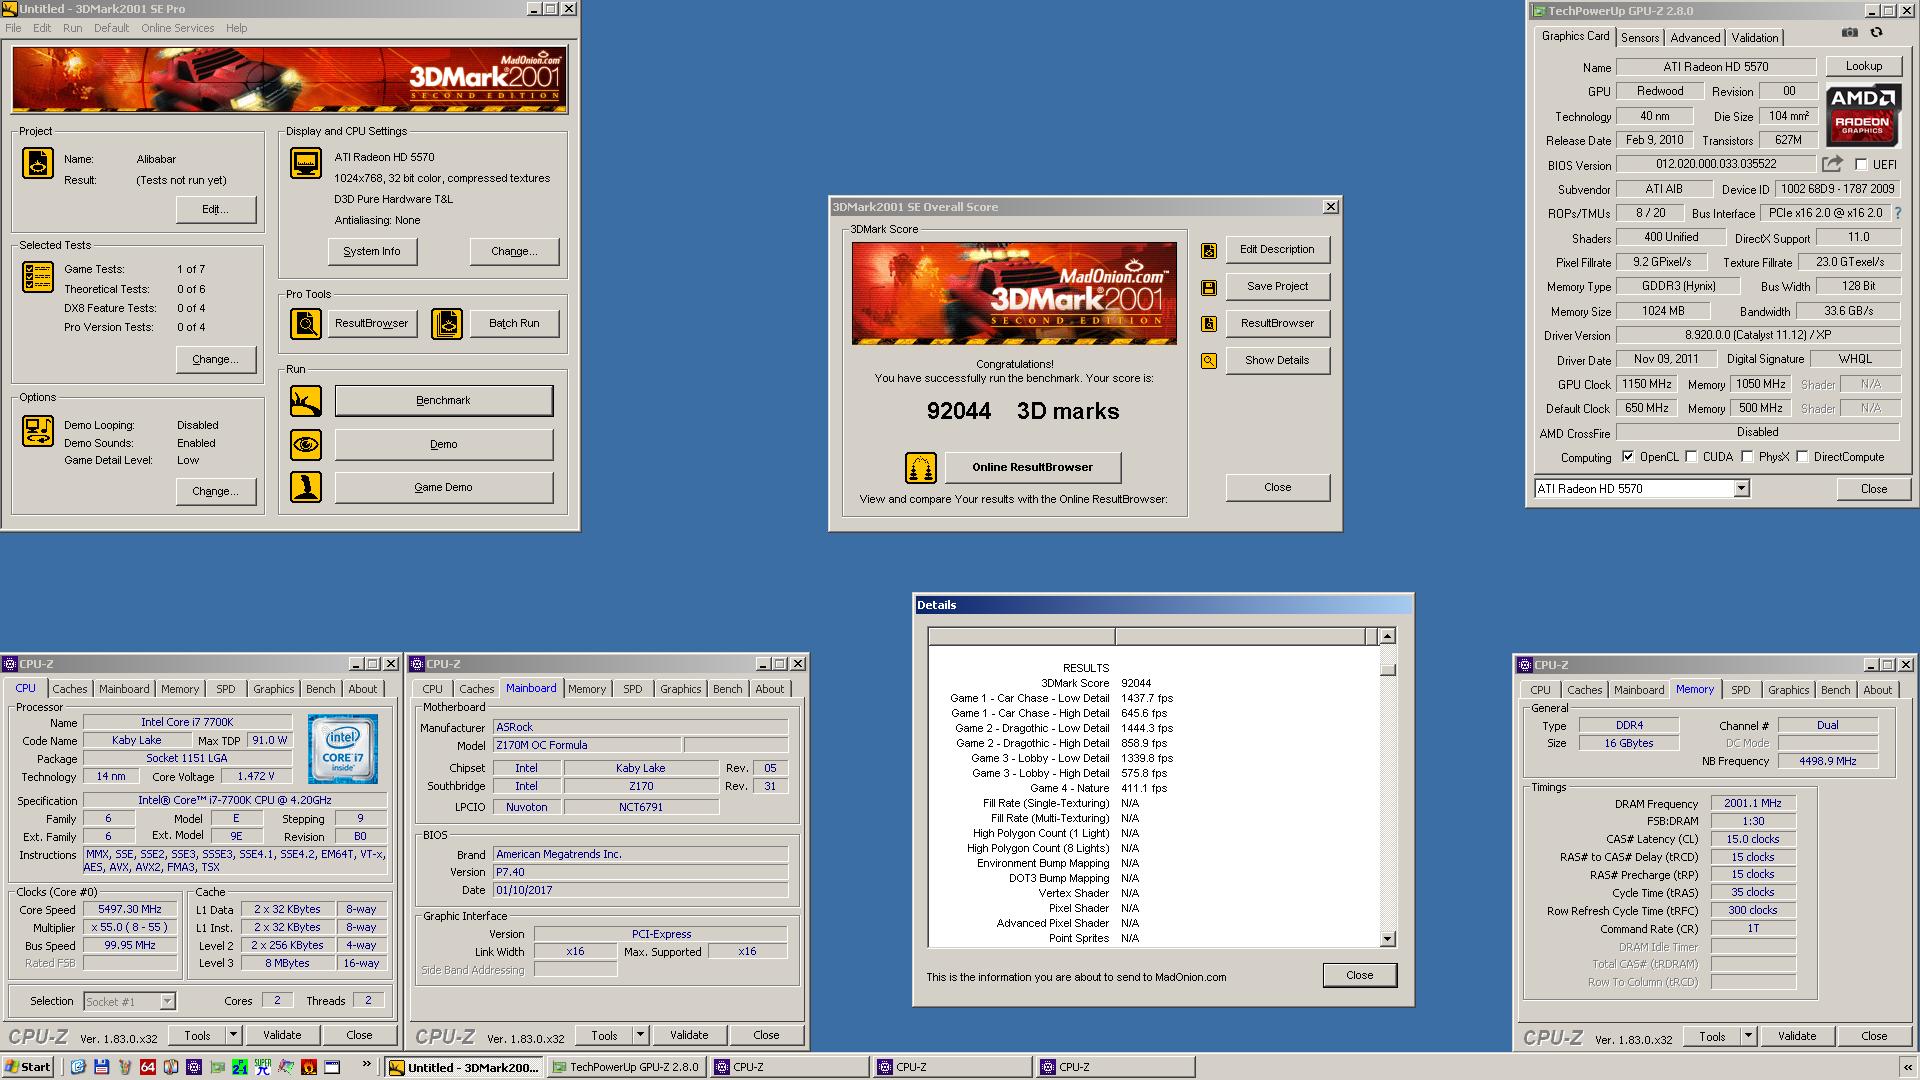The image size is (1920, 1080).
Task: Open the Socket #1 selection dropdown
Action: pos(167,1001)
